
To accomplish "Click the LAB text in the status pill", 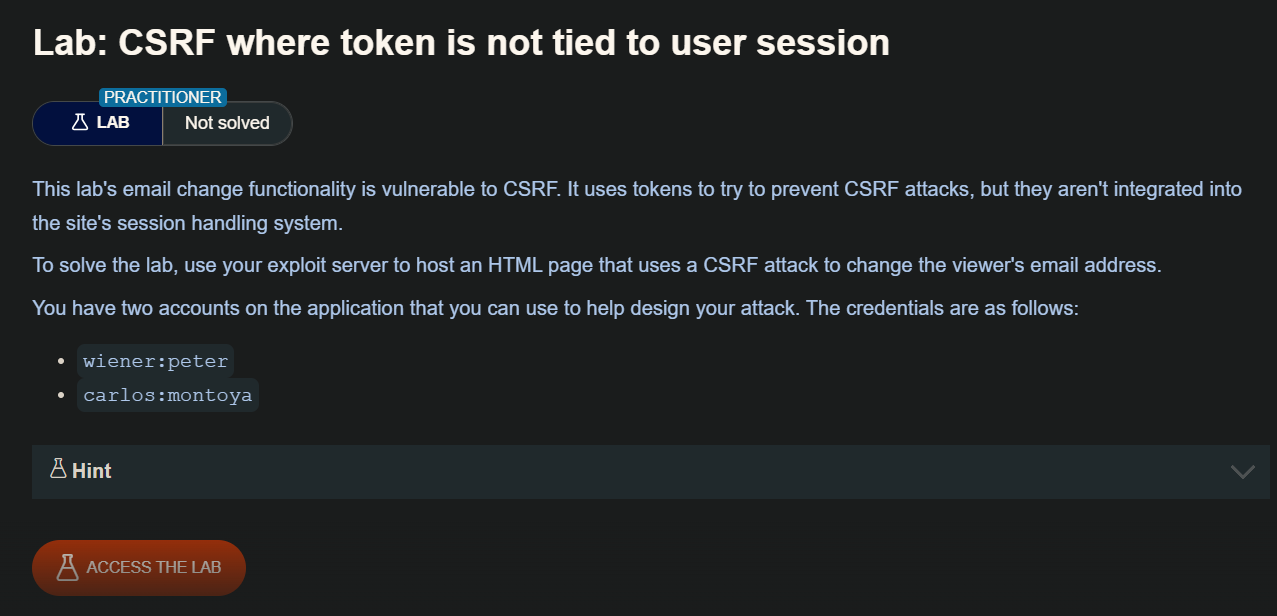I will 113,123.
